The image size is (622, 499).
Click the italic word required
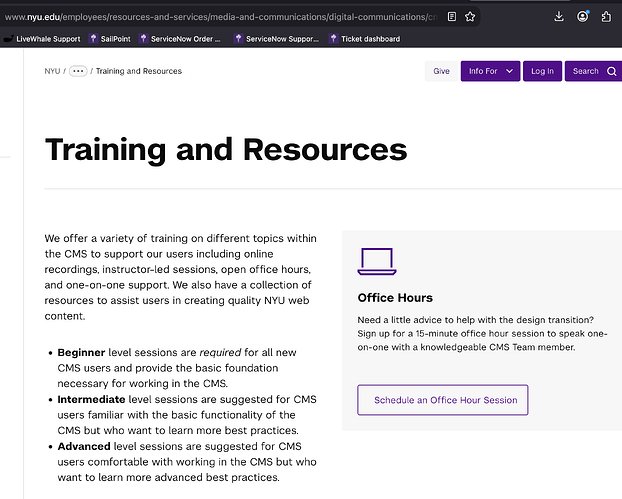pyautogui.click(x=220, y=353)
